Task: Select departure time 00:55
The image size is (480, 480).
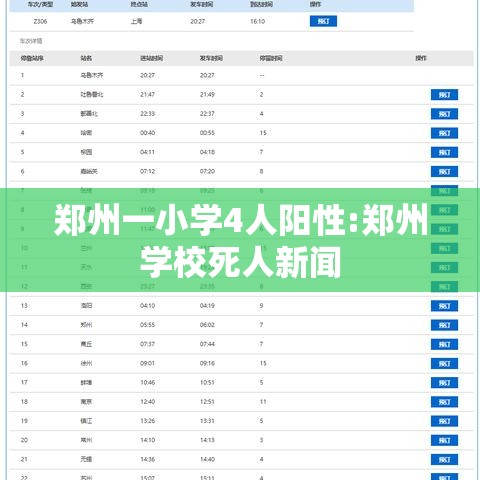Action: (x=207, y=133)
